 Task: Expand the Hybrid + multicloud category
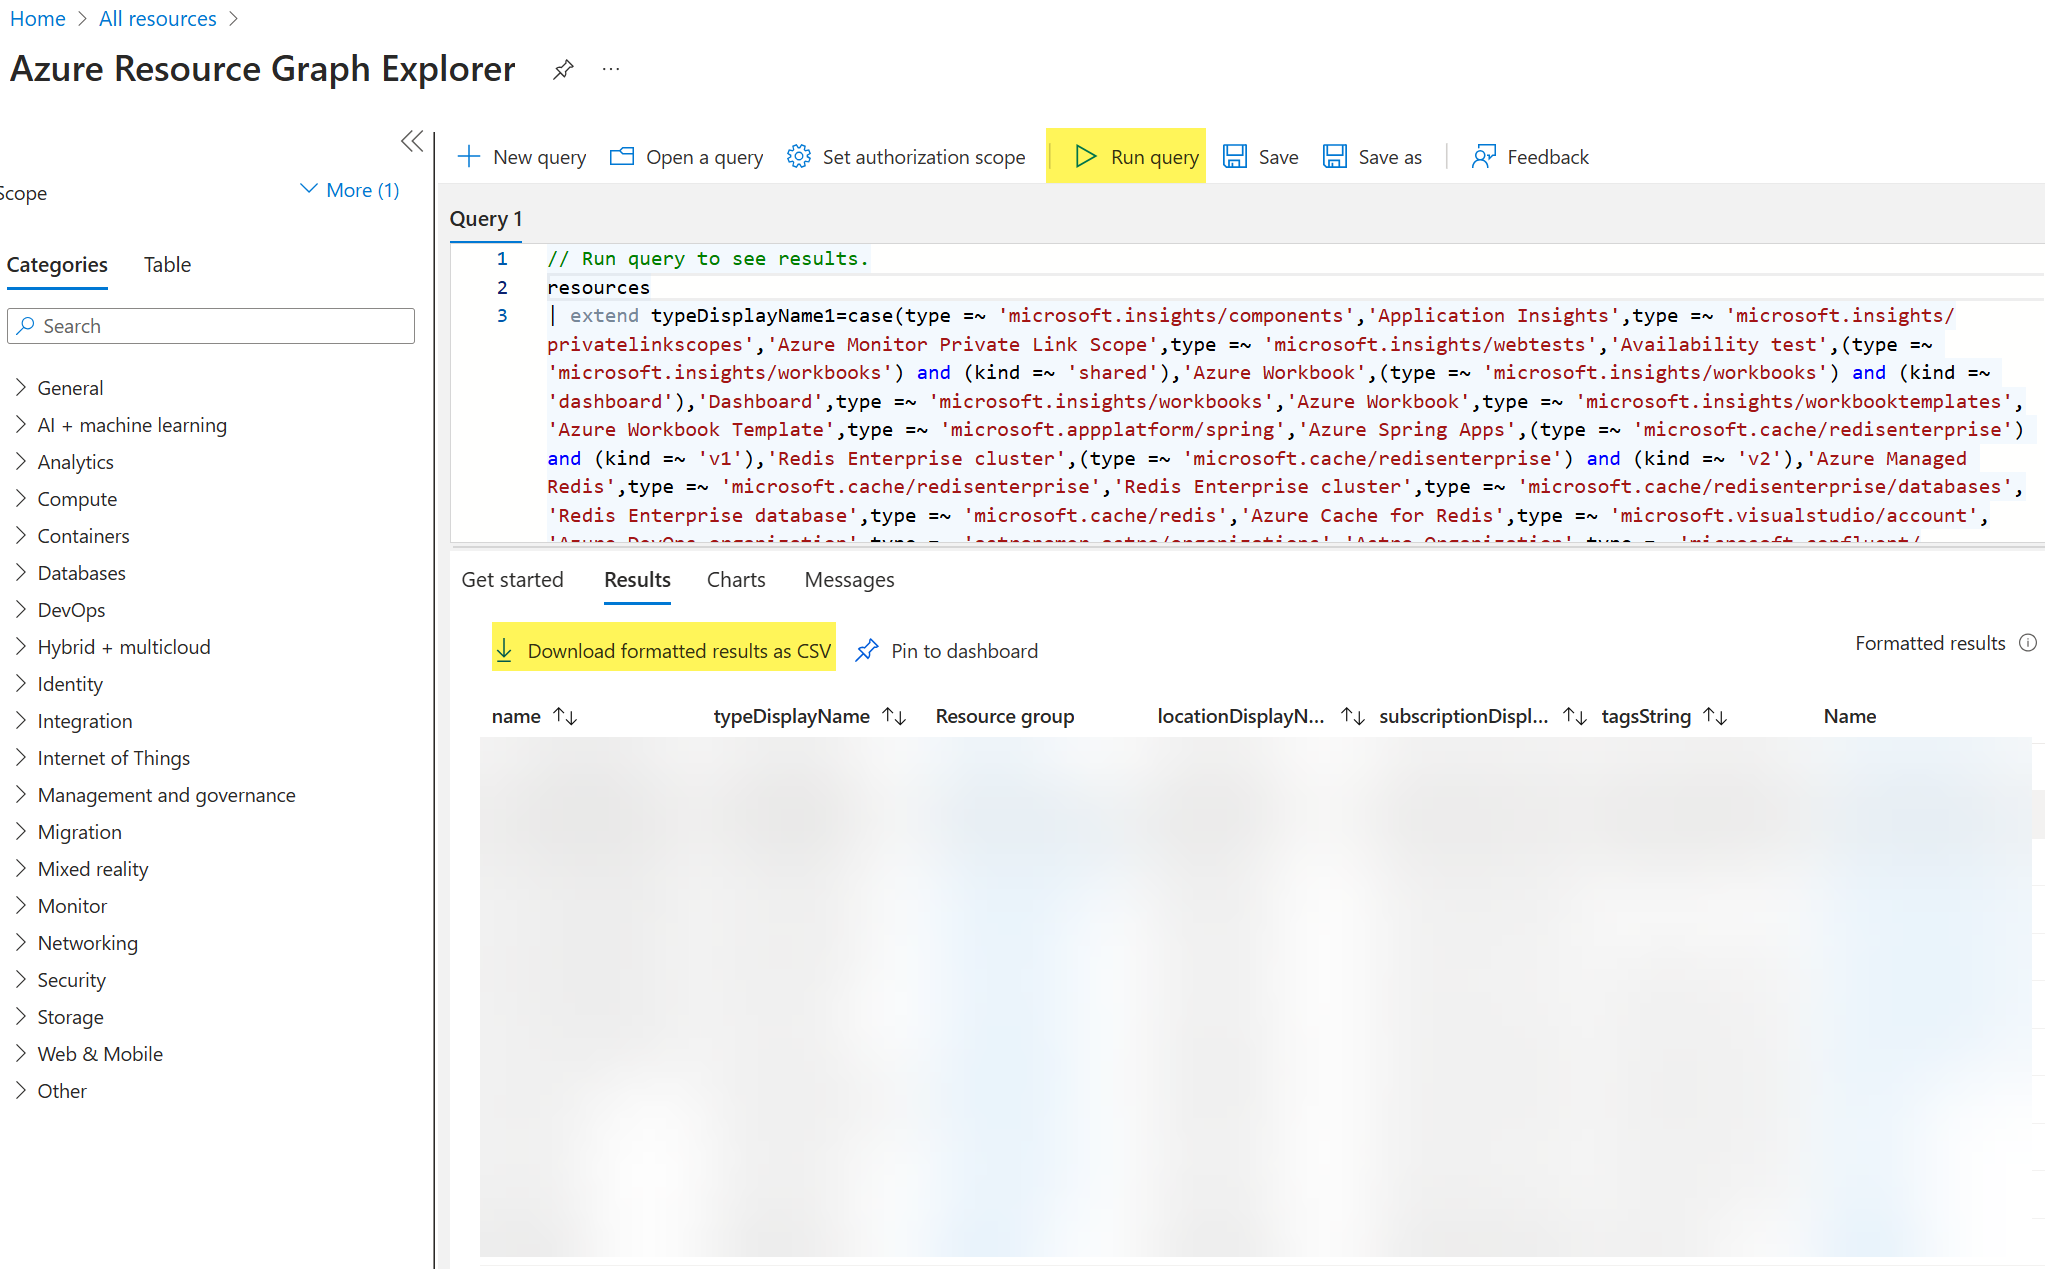coord(21,646)
